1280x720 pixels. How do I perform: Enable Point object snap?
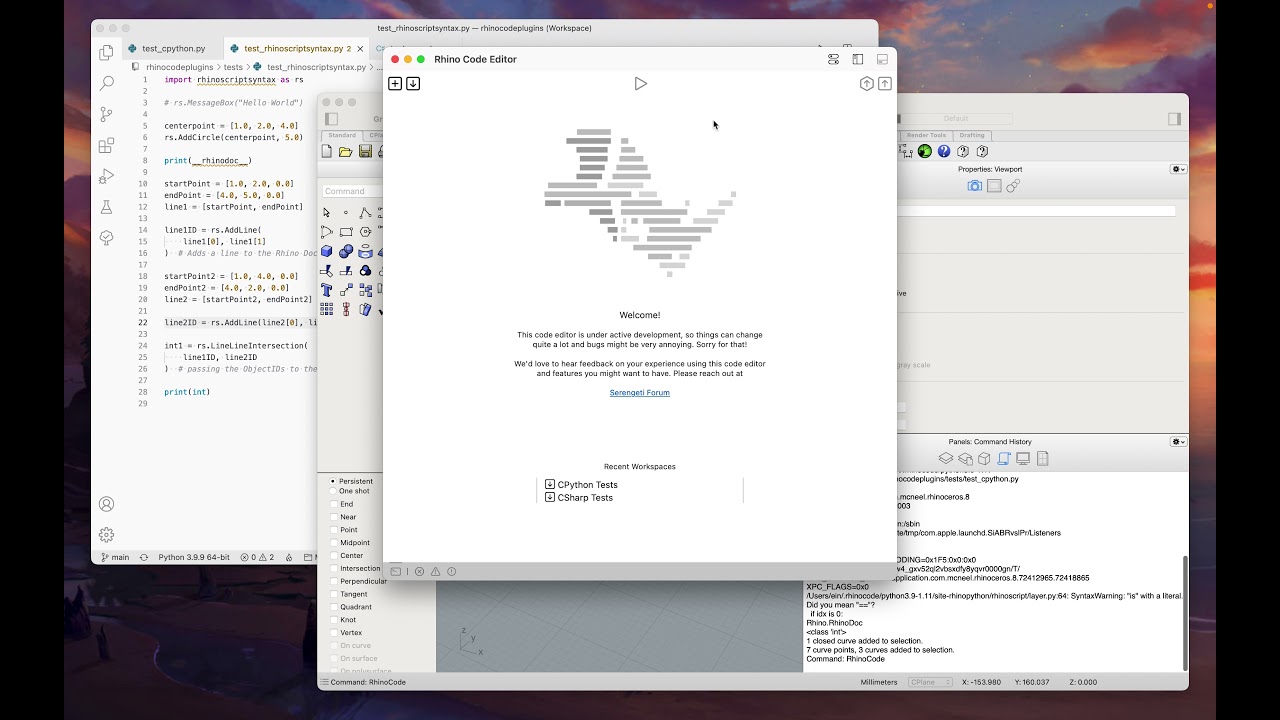334,530
